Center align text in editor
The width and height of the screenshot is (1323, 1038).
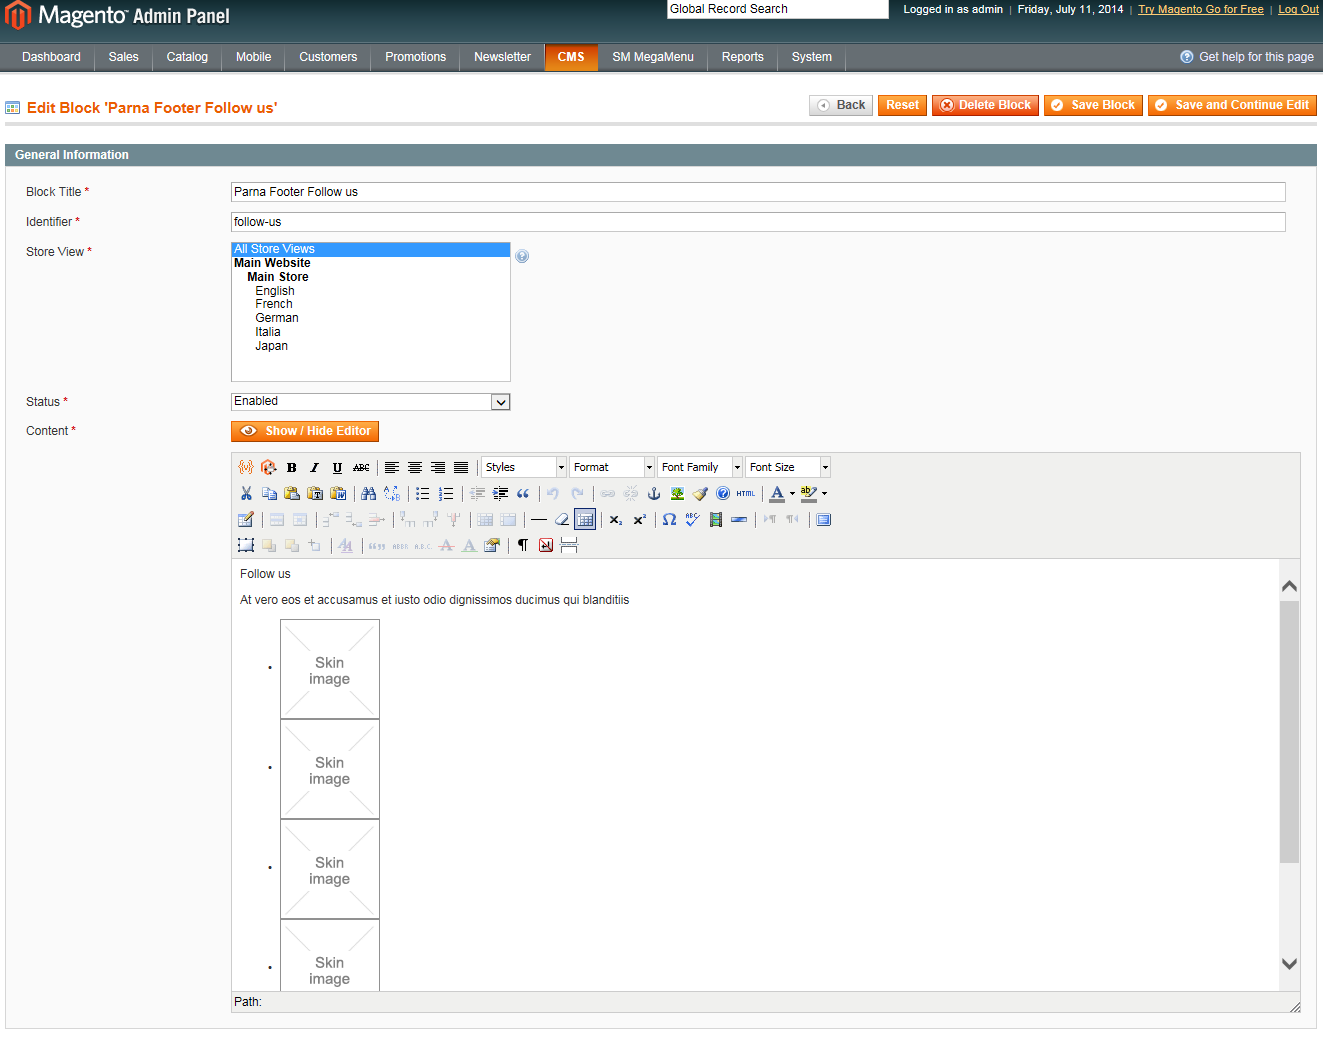(x=415, y=467)
